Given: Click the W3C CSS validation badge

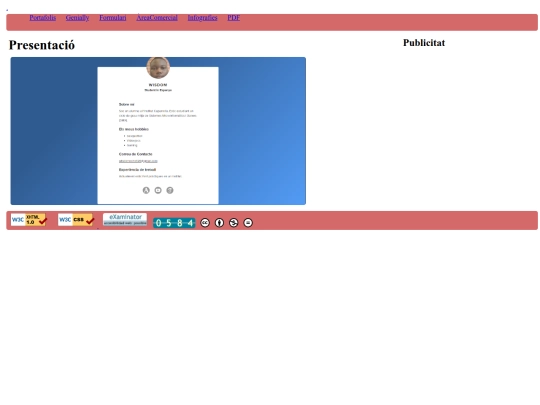Looking at the screenshot, I should (x=76, y=220).
